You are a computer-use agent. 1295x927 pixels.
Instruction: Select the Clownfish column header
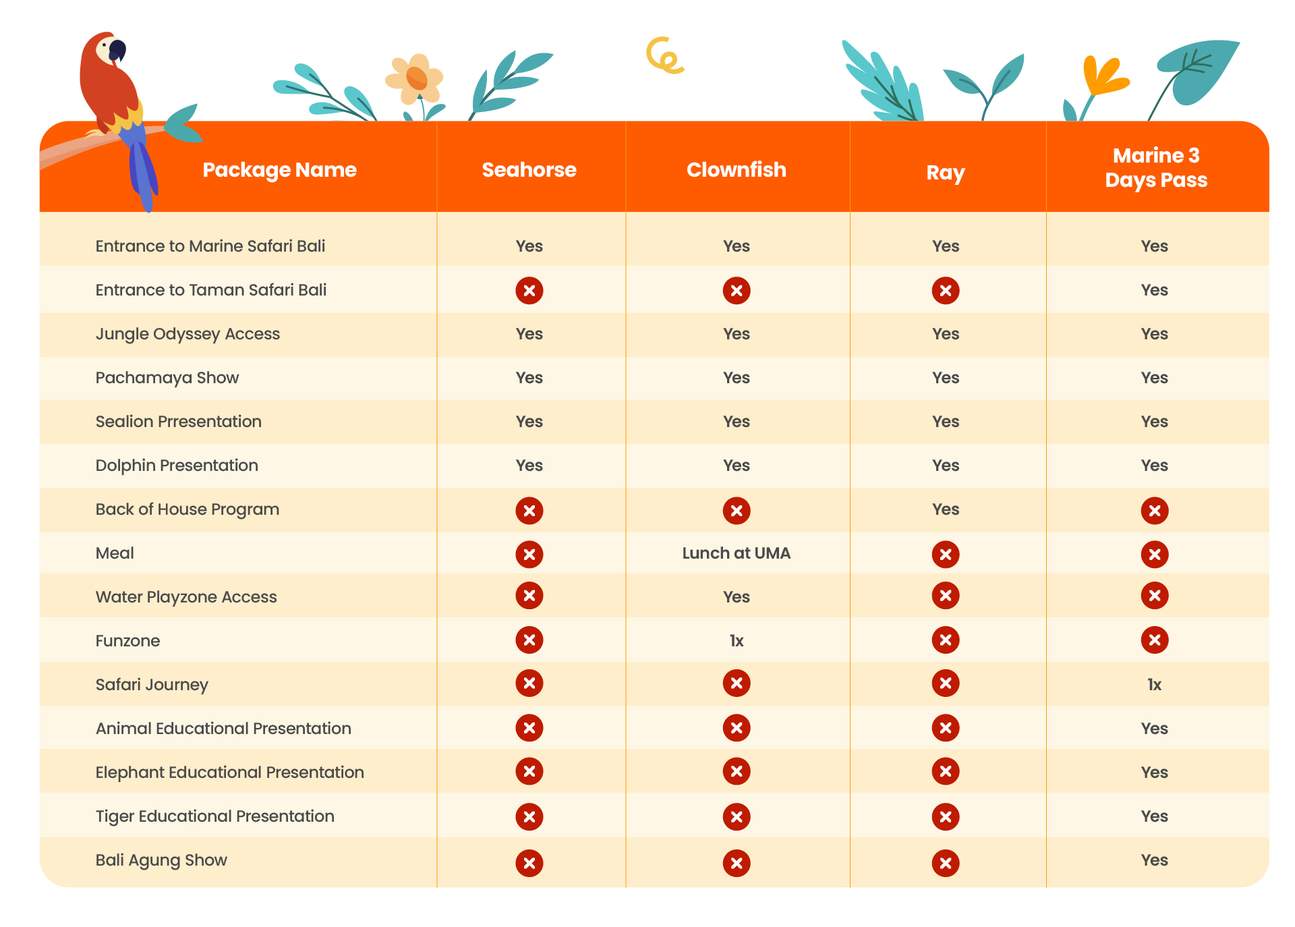(x=736, y=170)
